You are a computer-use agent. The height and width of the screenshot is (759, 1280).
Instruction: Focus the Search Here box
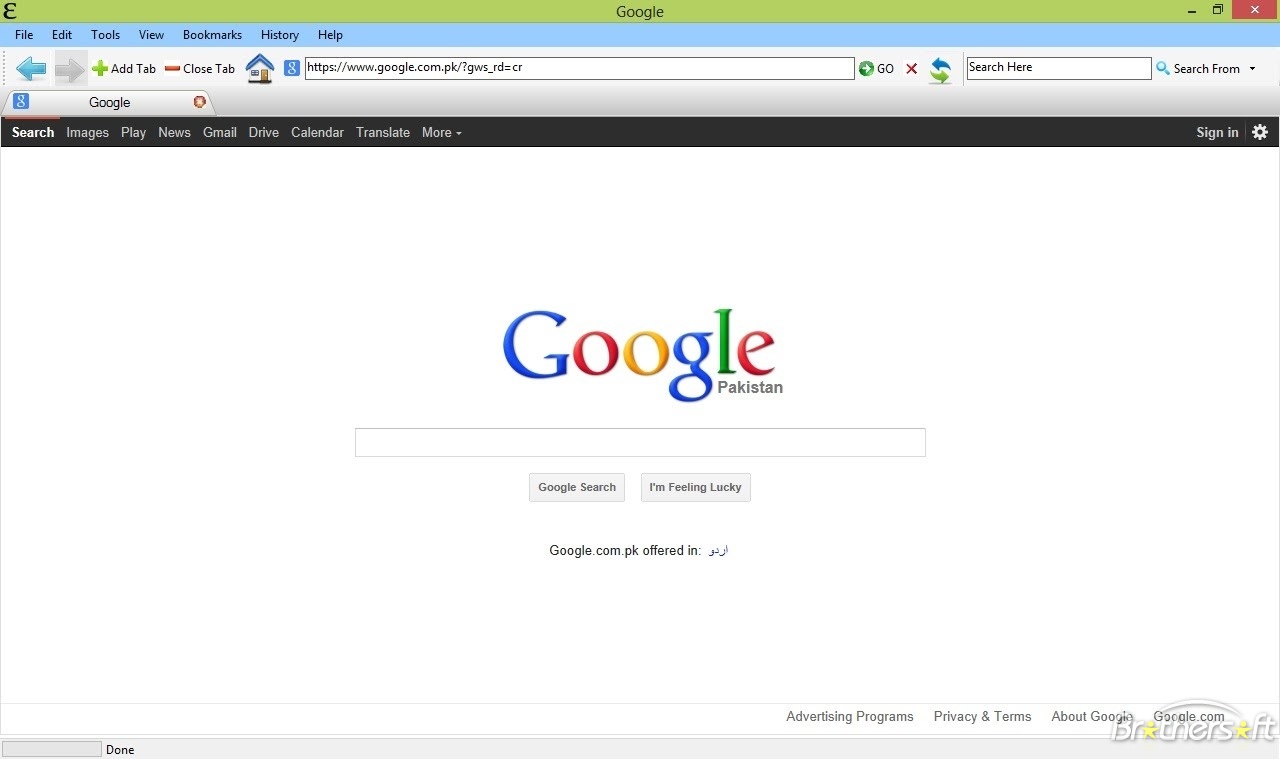[1059, 68]
